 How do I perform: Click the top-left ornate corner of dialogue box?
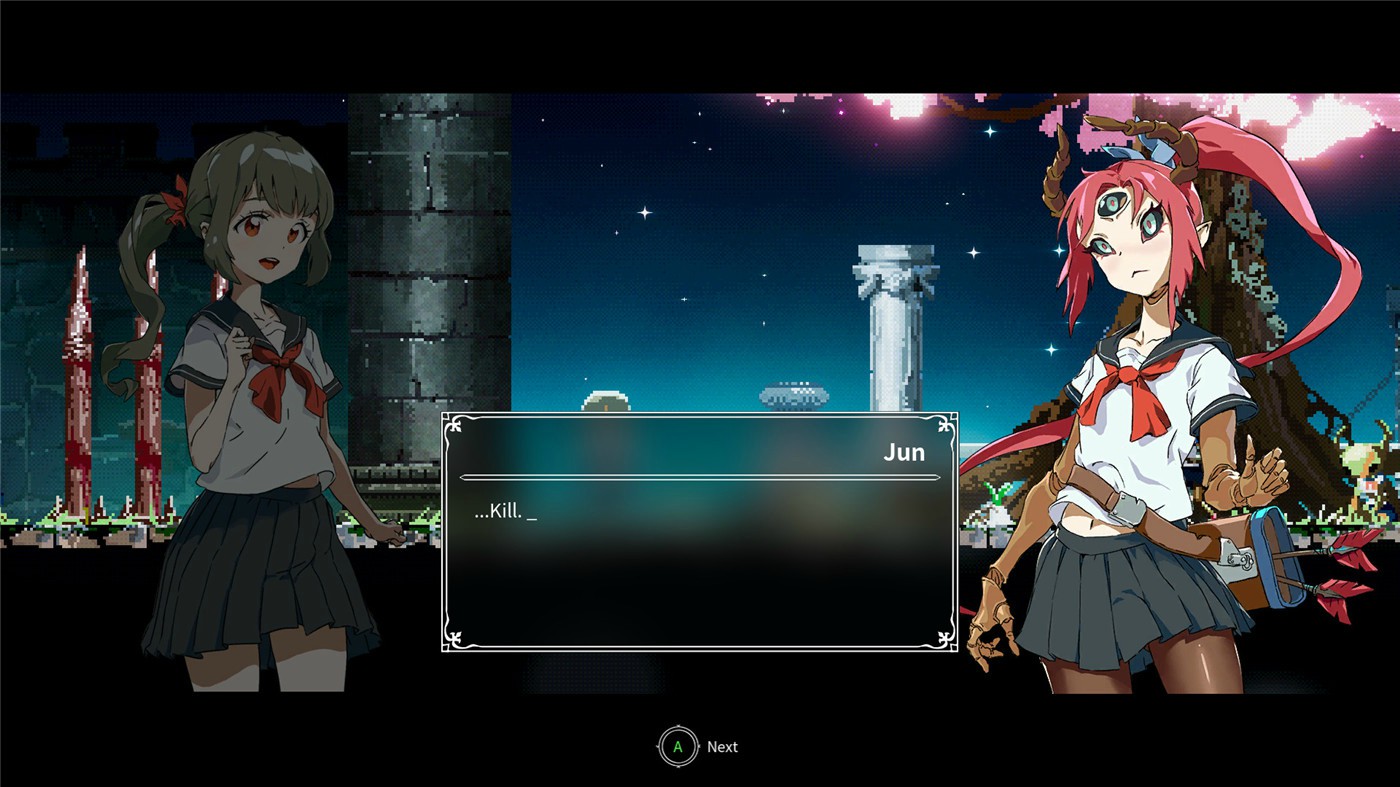[453, 424]
